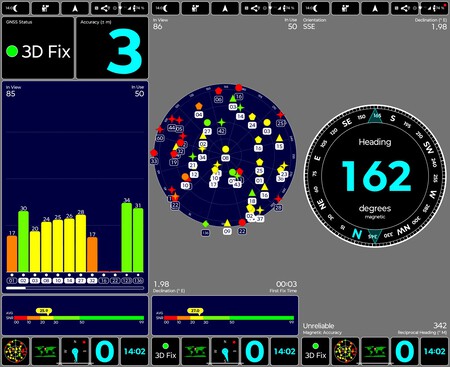Image resolution: width=450 pixels, height=367 pixels.
Task: Open sky plot thumbnail on signal chart screen
Action: [x=15, y=351]
